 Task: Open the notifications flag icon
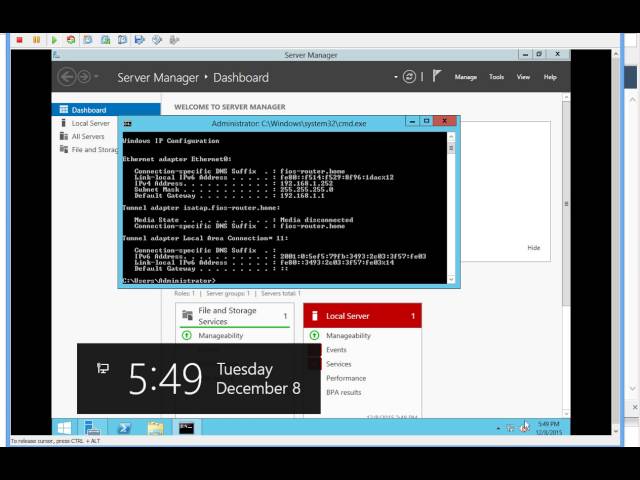point(436,76)
